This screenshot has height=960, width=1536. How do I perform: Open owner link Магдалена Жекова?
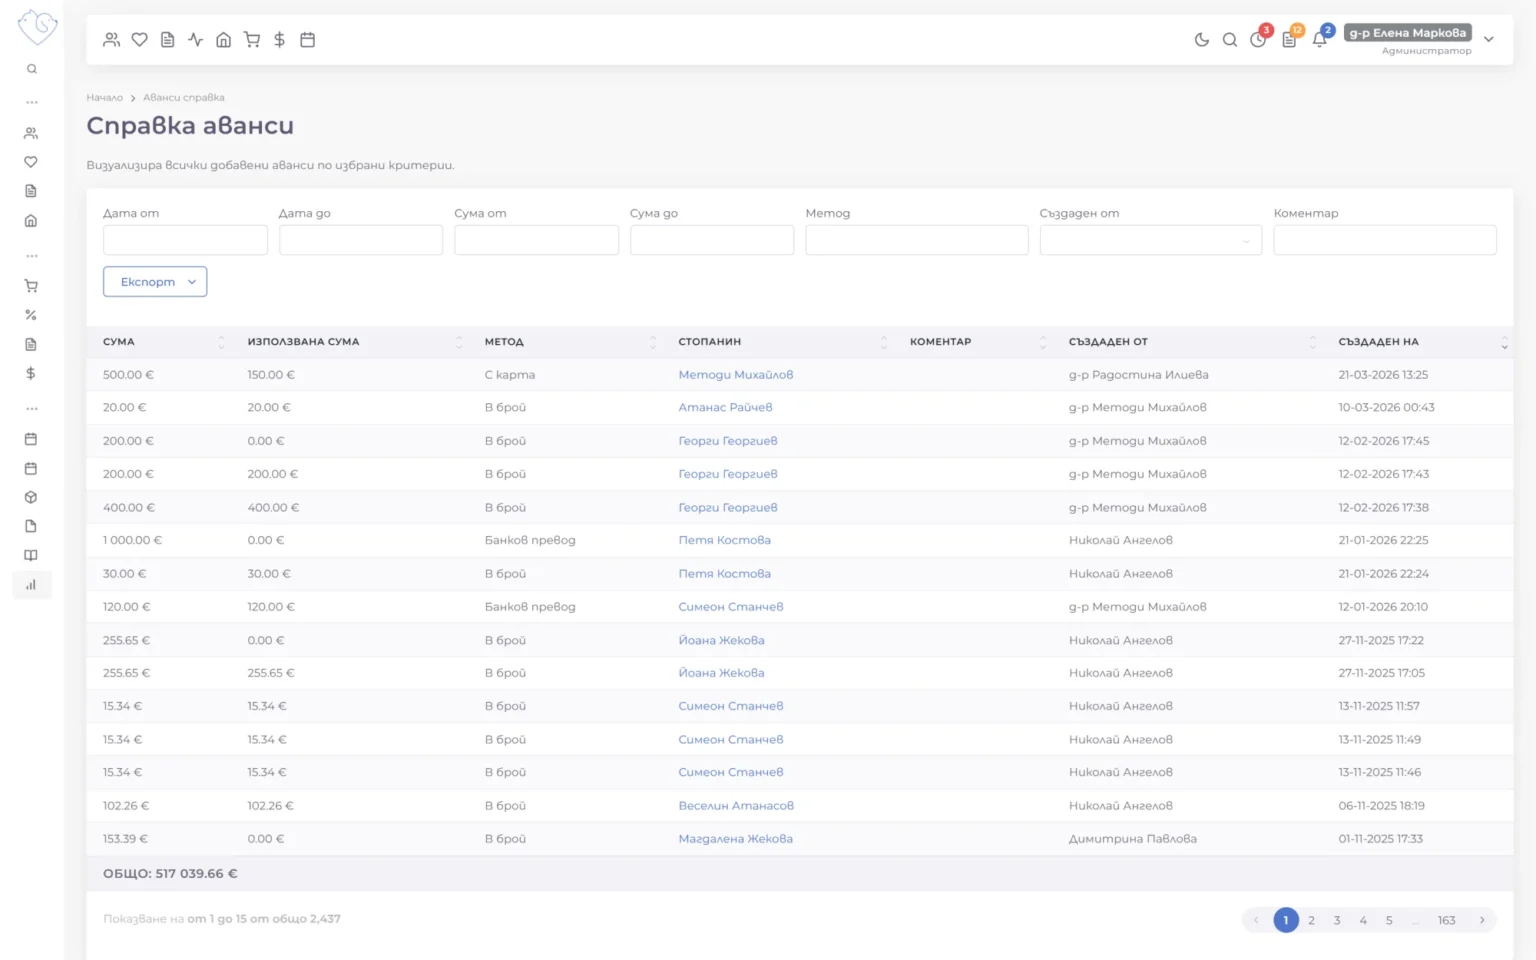(x=735, y=839)
